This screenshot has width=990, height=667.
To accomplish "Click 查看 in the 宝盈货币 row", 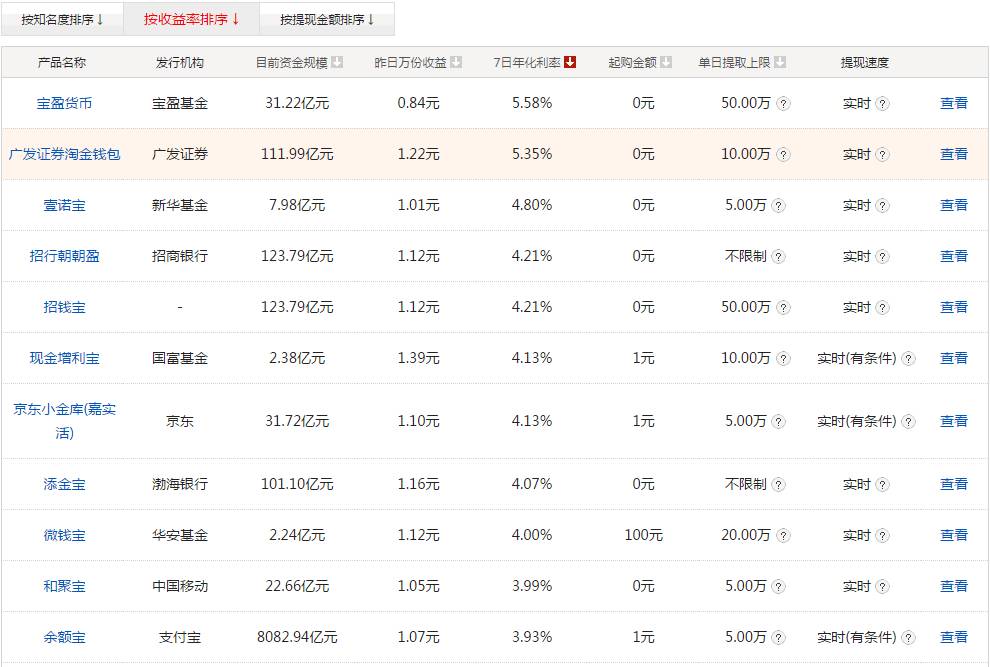I will [x=953, y=103].
